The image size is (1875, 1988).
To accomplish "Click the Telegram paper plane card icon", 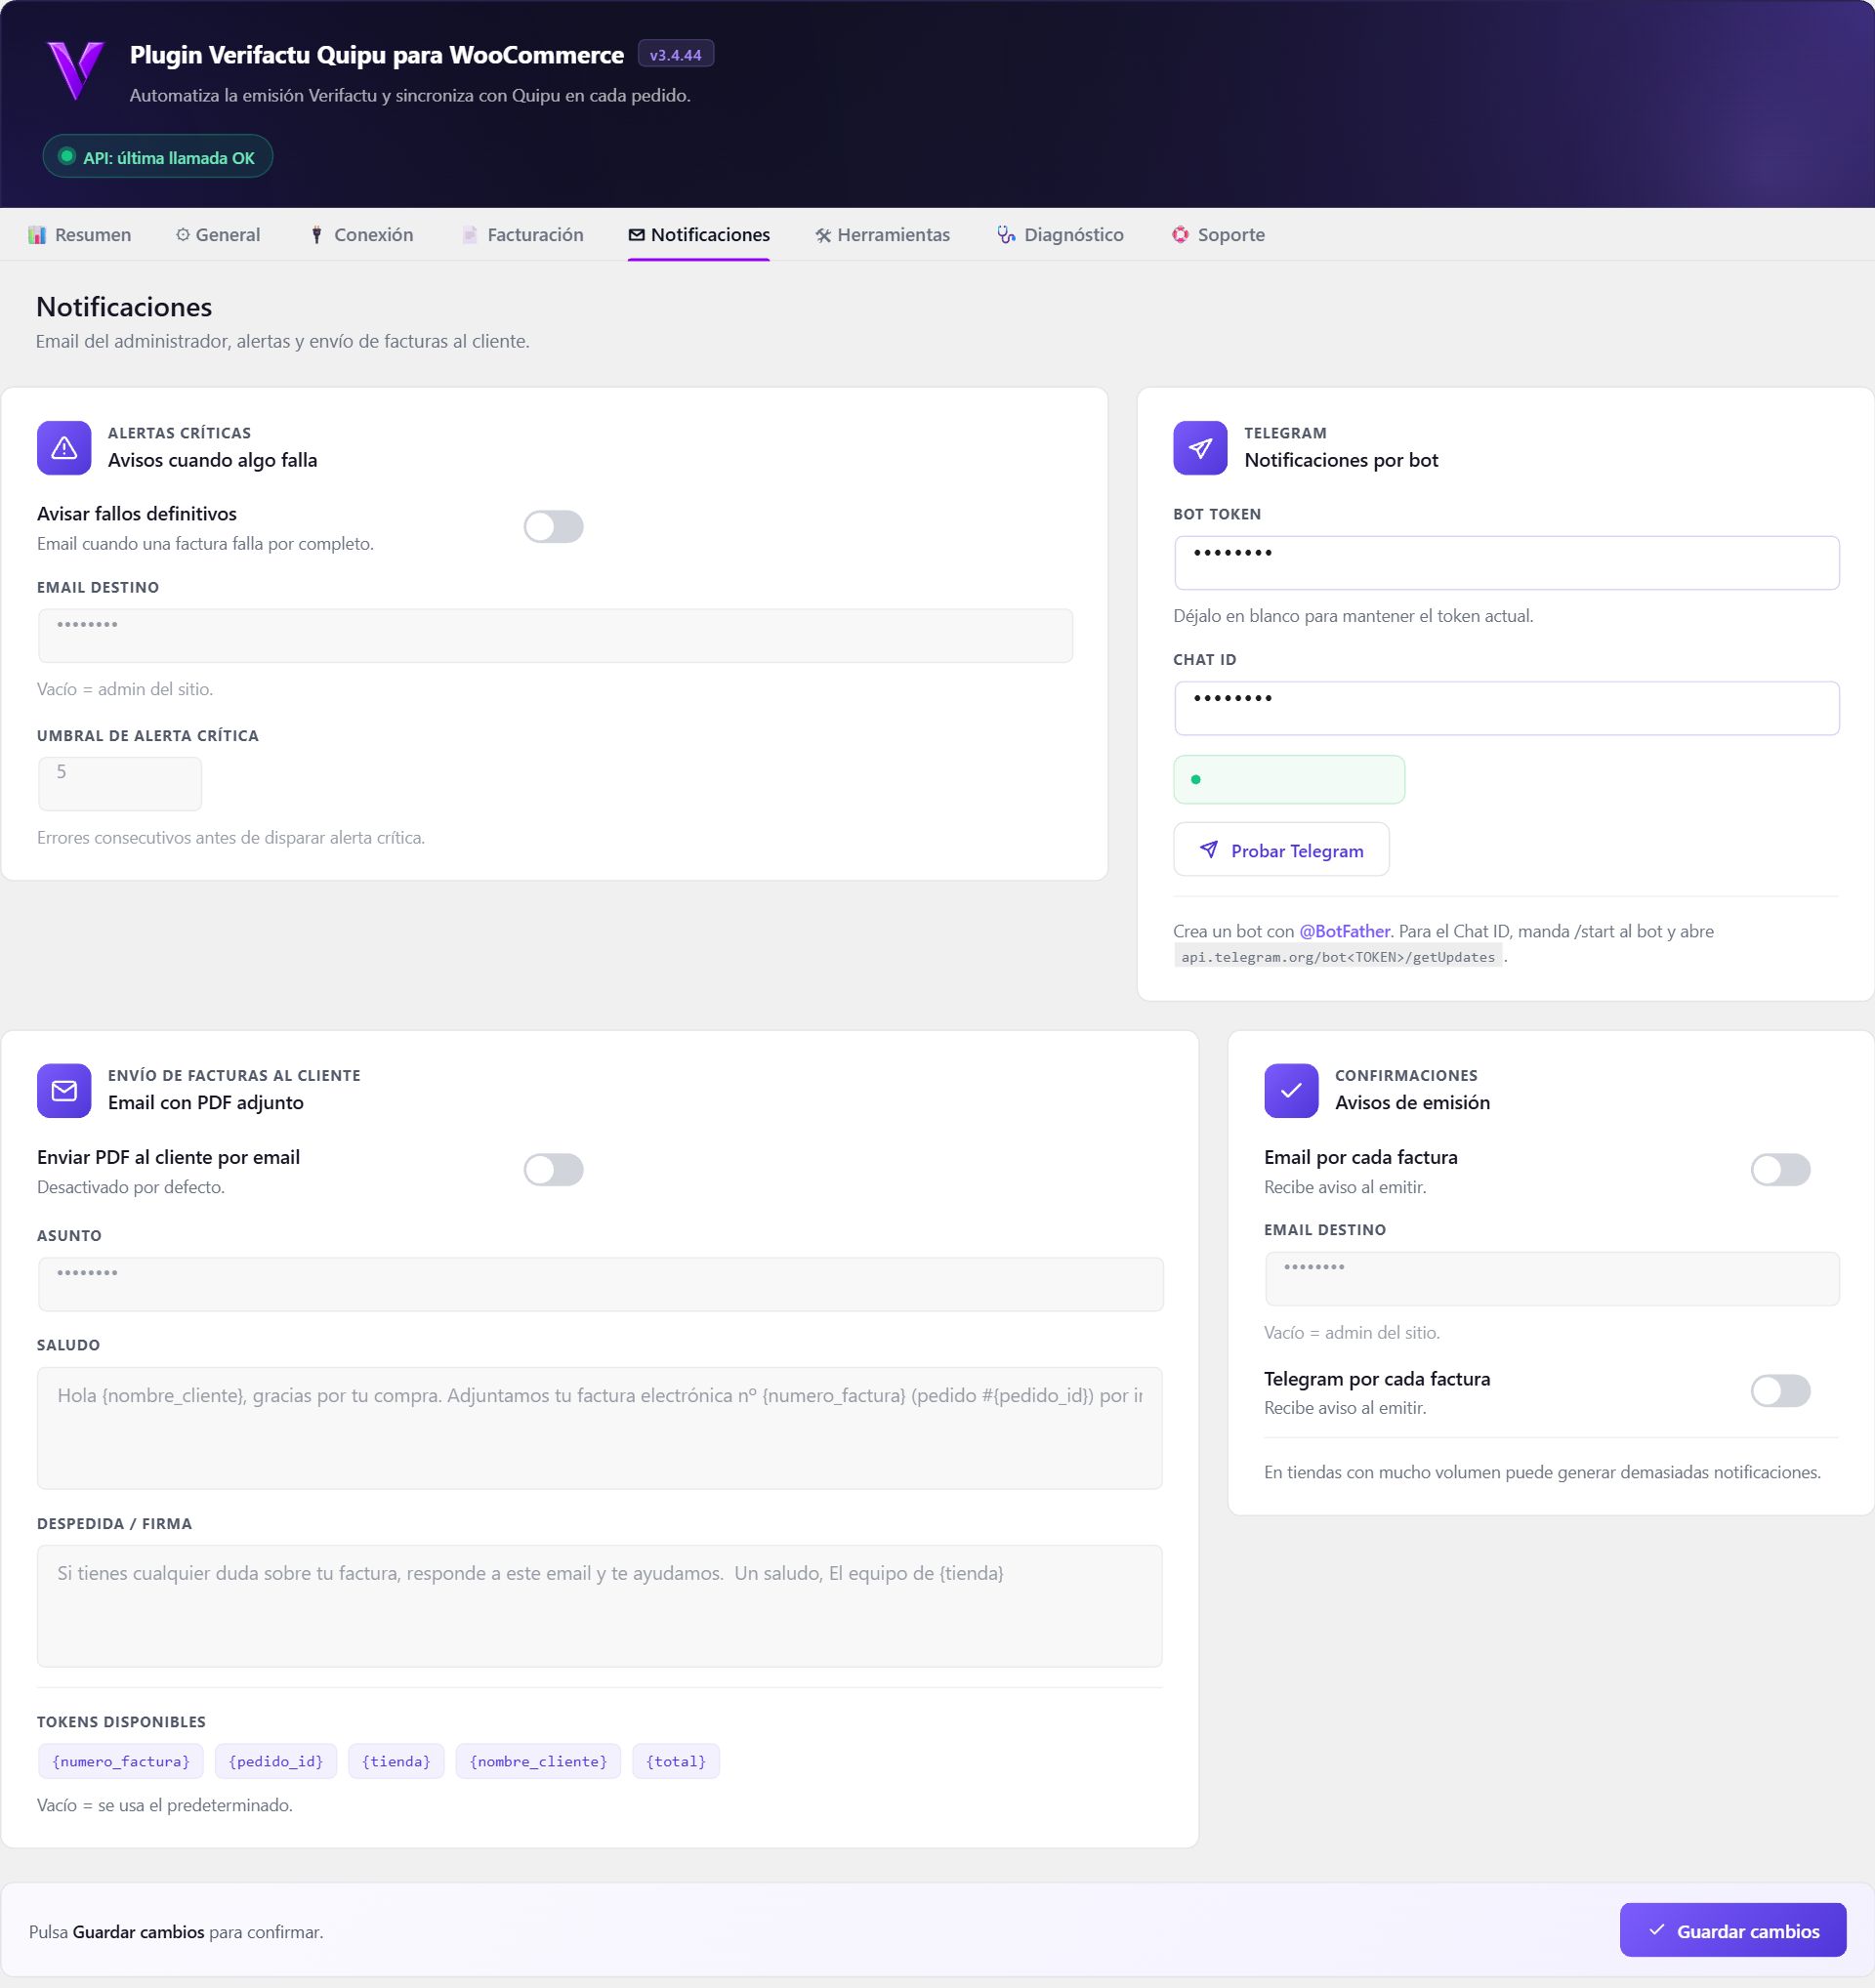I will tap(1200, 448).
